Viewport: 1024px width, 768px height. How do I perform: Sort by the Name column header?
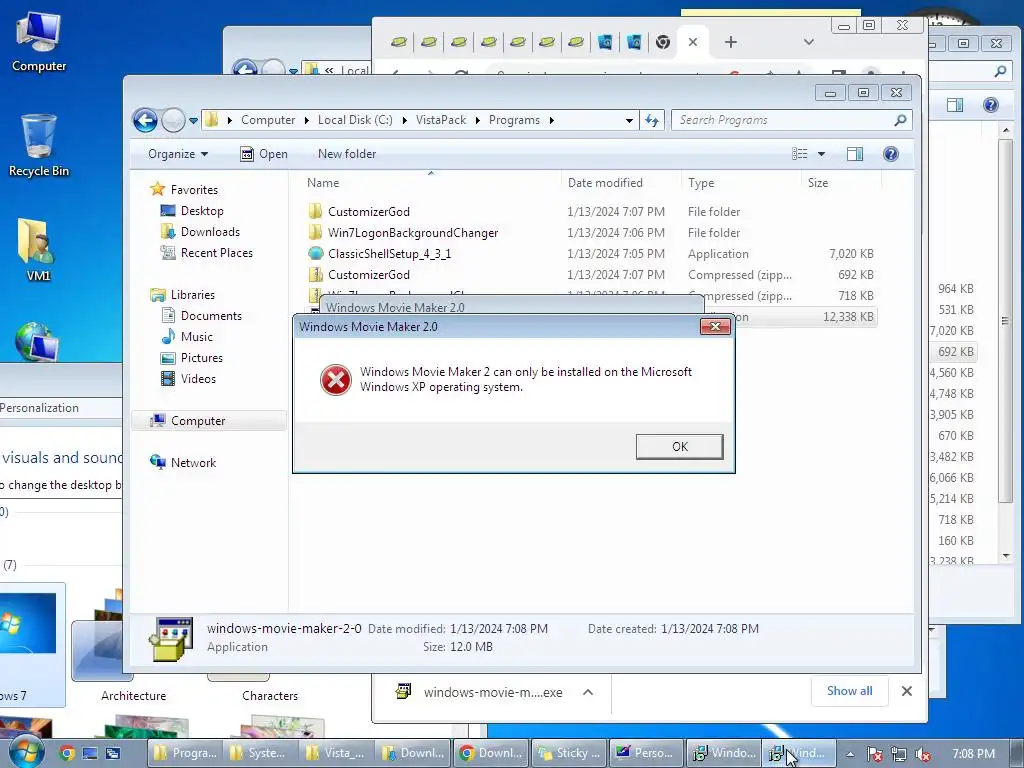pyautogui.click(x=431, y=183)
